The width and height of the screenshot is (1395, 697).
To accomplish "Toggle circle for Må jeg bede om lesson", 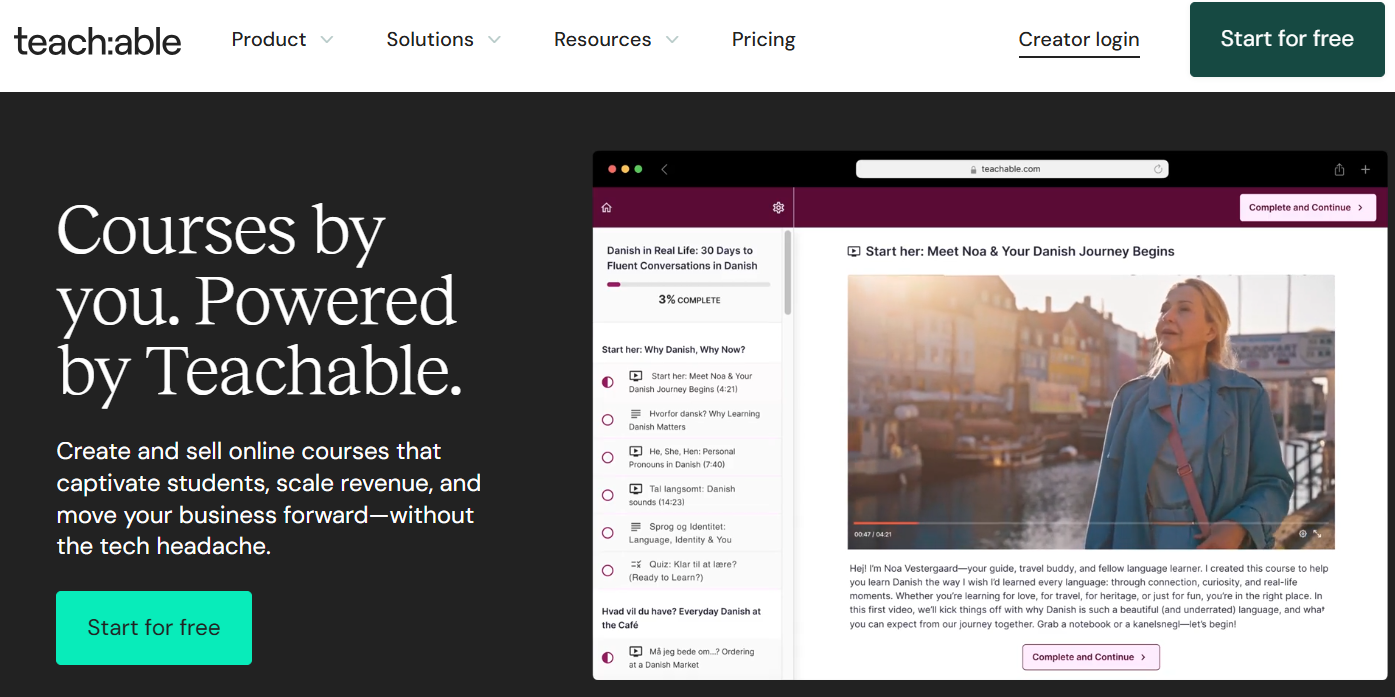I will (608, 657).
